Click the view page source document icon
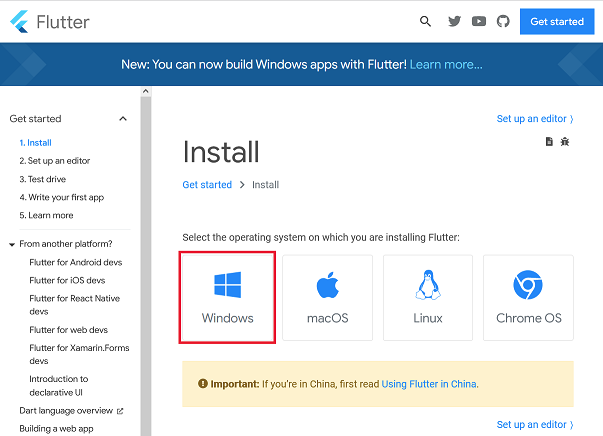Image resolution: width=603 pixels, height=436 pixels. pos(549,141)
